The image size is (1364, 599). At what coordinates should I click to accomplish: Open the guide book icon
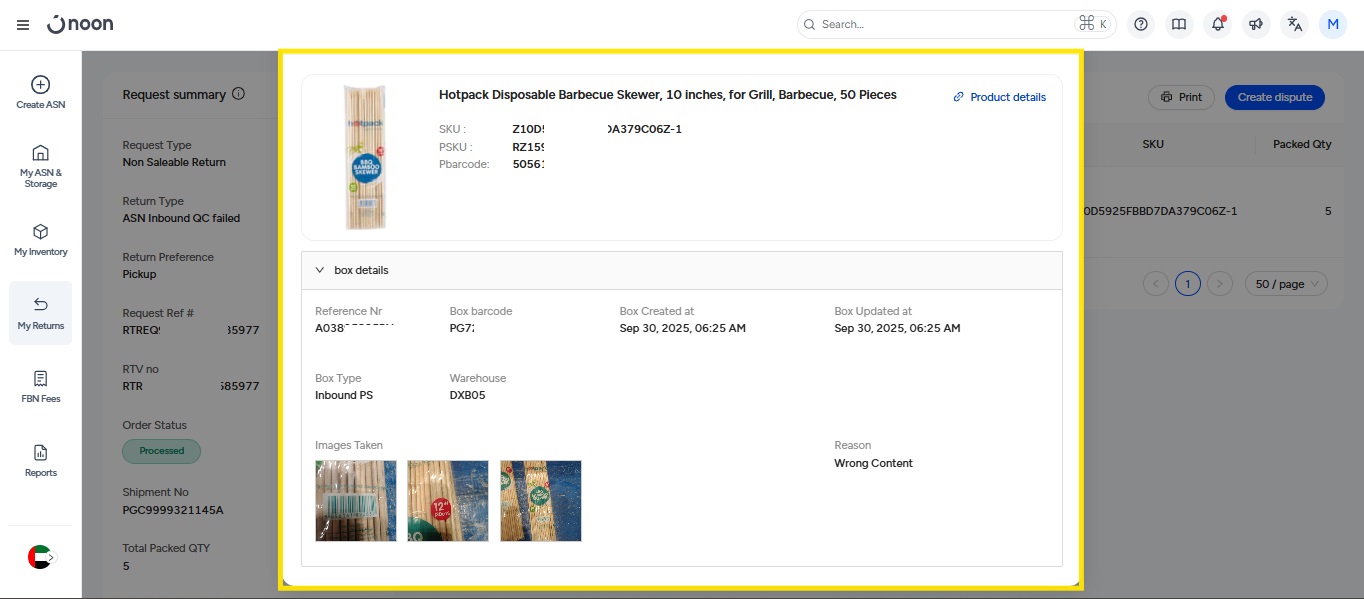point(1179,25)
